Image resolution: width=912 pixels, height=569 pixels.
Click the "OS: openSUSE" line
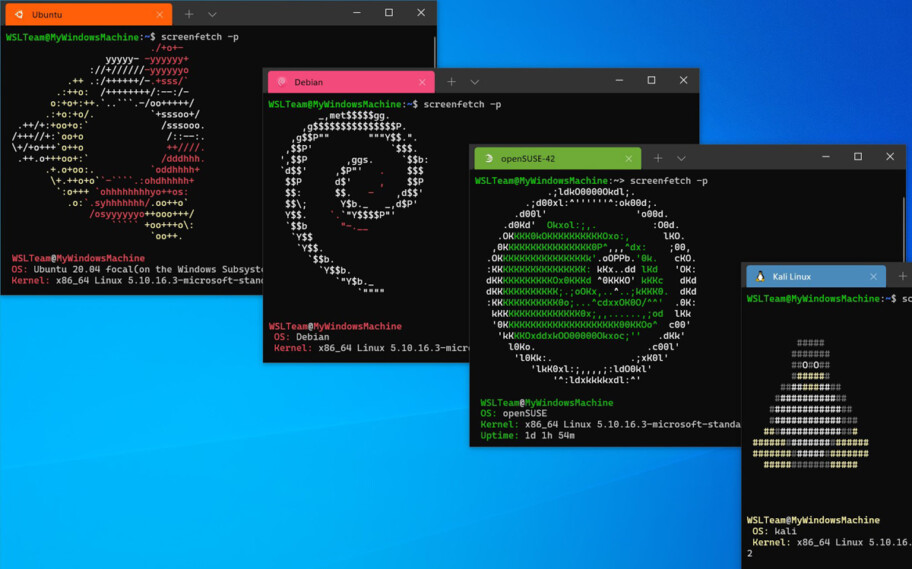514,414
